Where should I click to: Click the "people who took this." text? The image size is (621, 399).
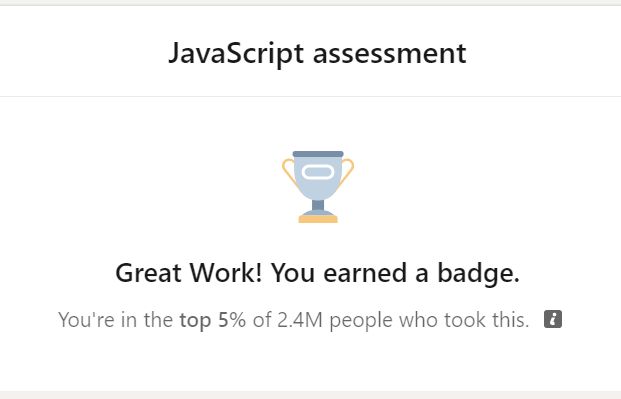pos(429,320)
